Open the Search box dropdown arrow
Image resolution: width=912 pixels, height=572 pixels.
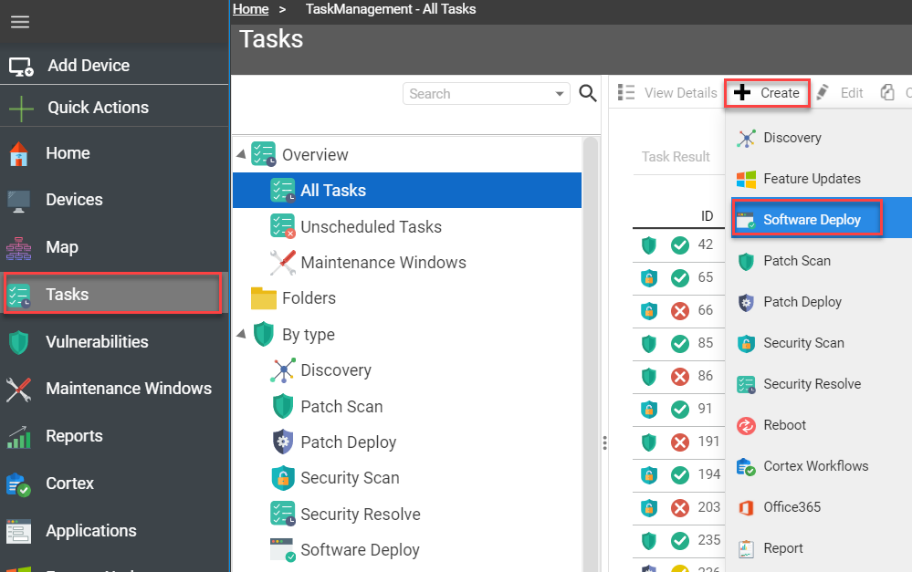pos(559,94)
